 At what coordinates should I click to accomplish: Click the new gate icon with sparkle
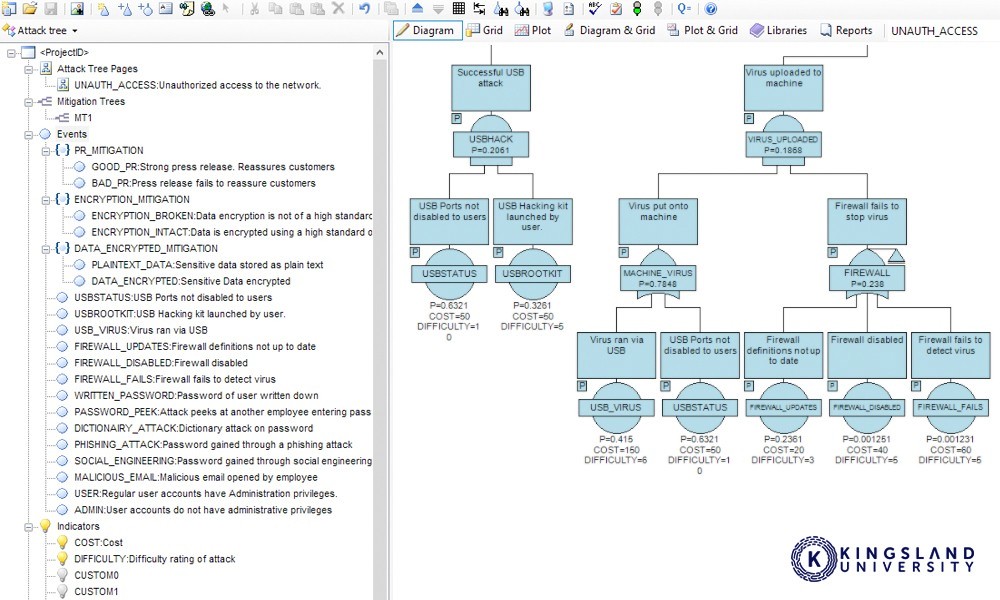pos(103,8)
